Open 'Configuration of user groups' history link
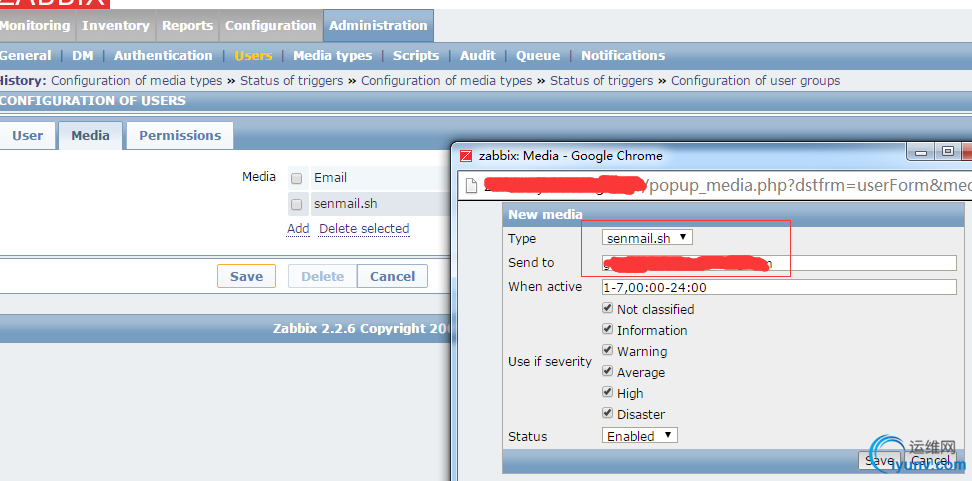This screenshot has width=972, height=481. pos(756,81)
